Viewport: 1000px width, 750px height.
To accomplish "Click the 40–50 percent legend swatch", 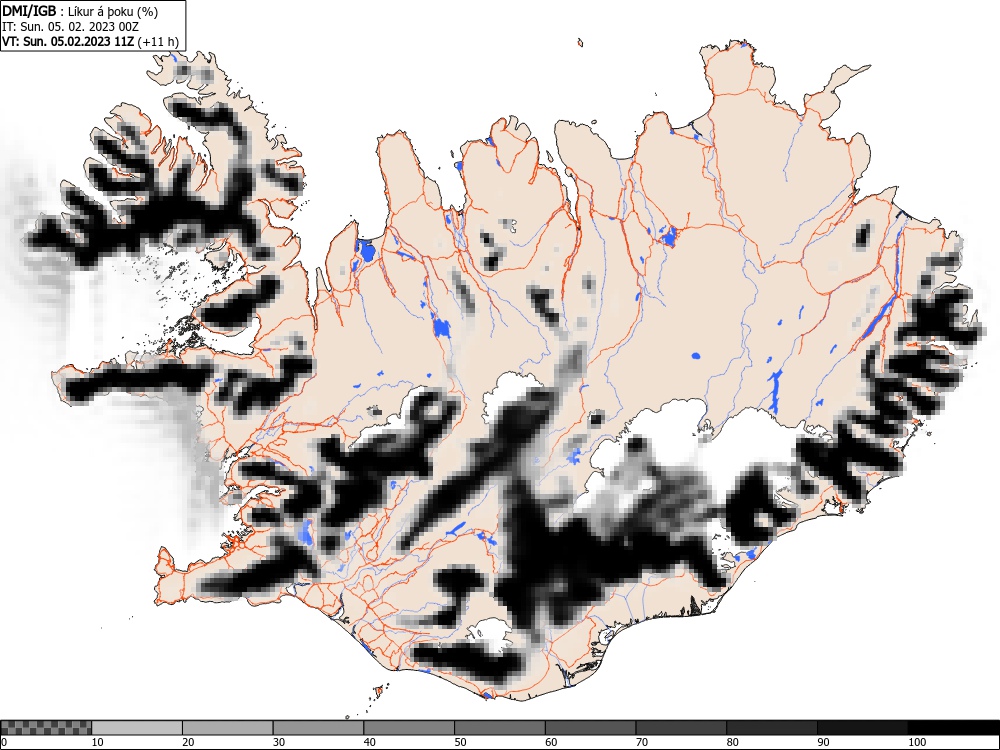I will point(409,728).
